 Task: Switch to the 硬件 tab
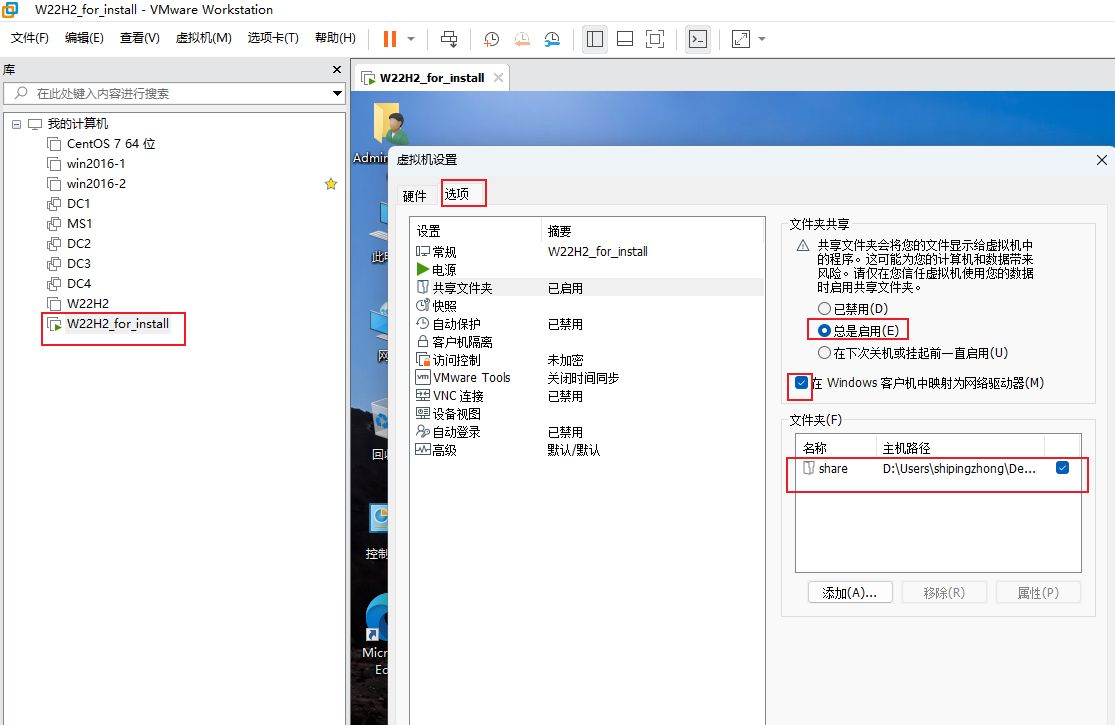tap(414, 196)
